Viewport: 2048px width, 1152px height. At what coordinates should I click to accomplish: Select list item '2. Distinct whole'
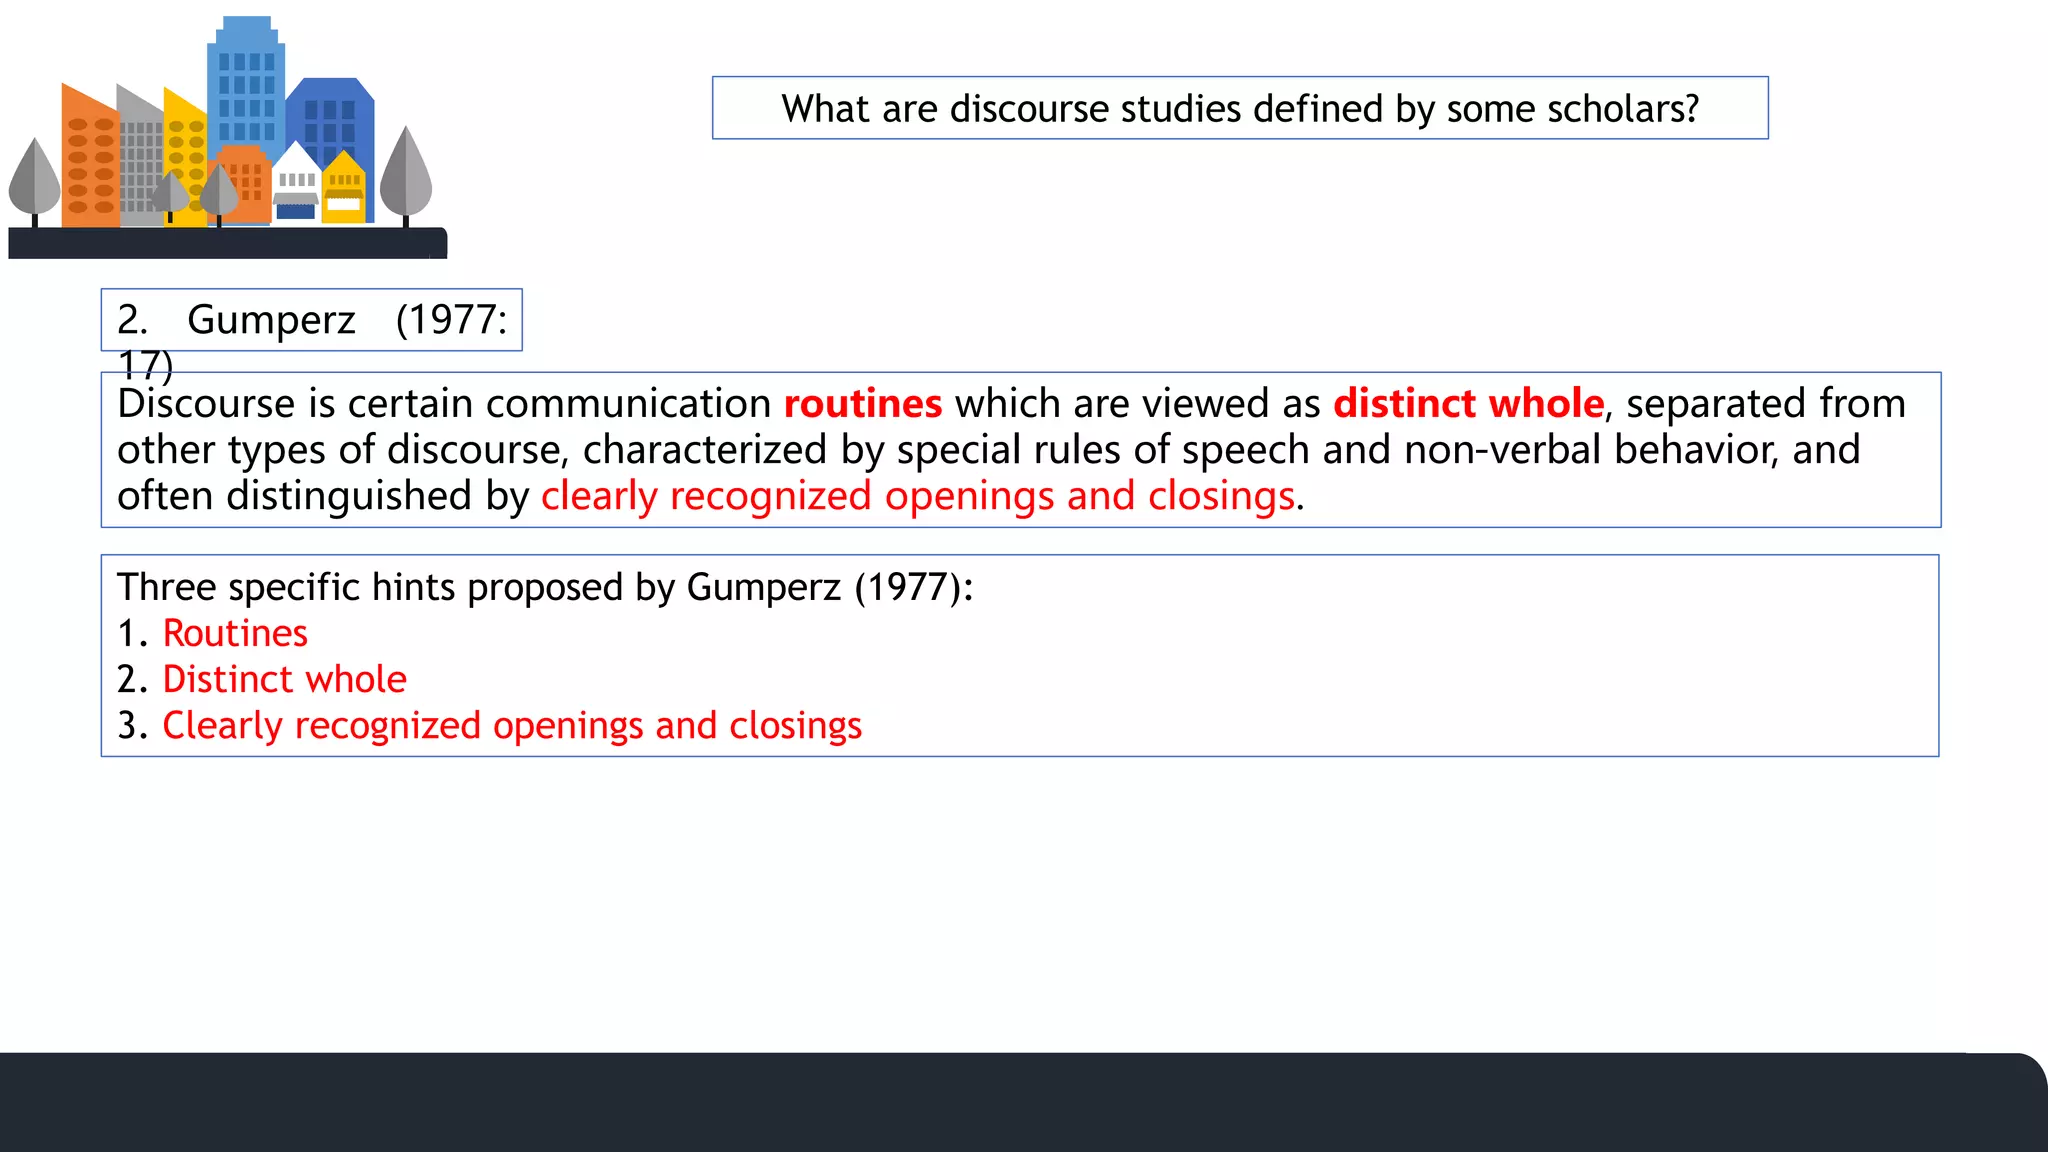tap(262, 679)
